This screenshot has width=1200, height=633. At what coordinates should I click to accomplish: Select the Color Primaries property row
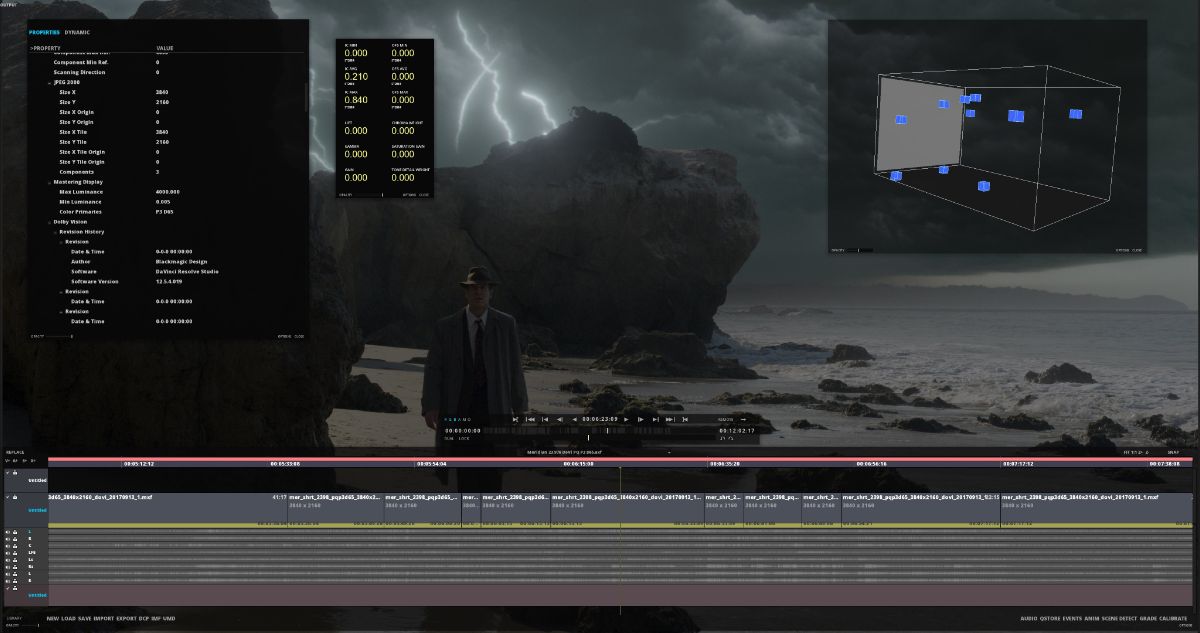tap(168, 212)
